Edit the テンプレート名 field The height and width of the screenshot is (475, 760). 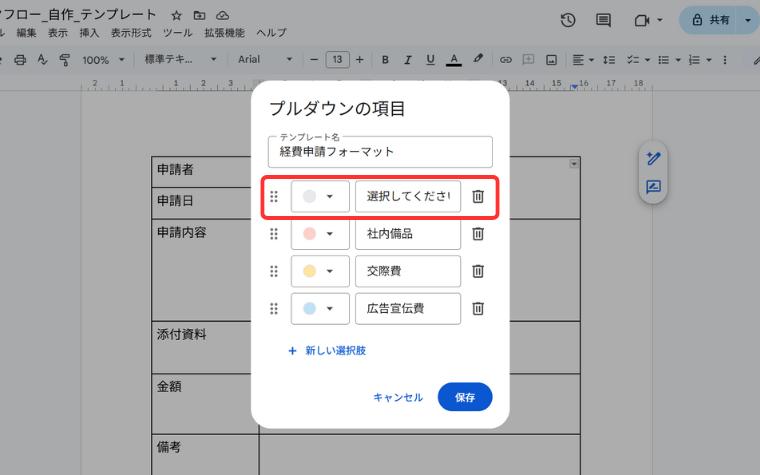(380, 152)
